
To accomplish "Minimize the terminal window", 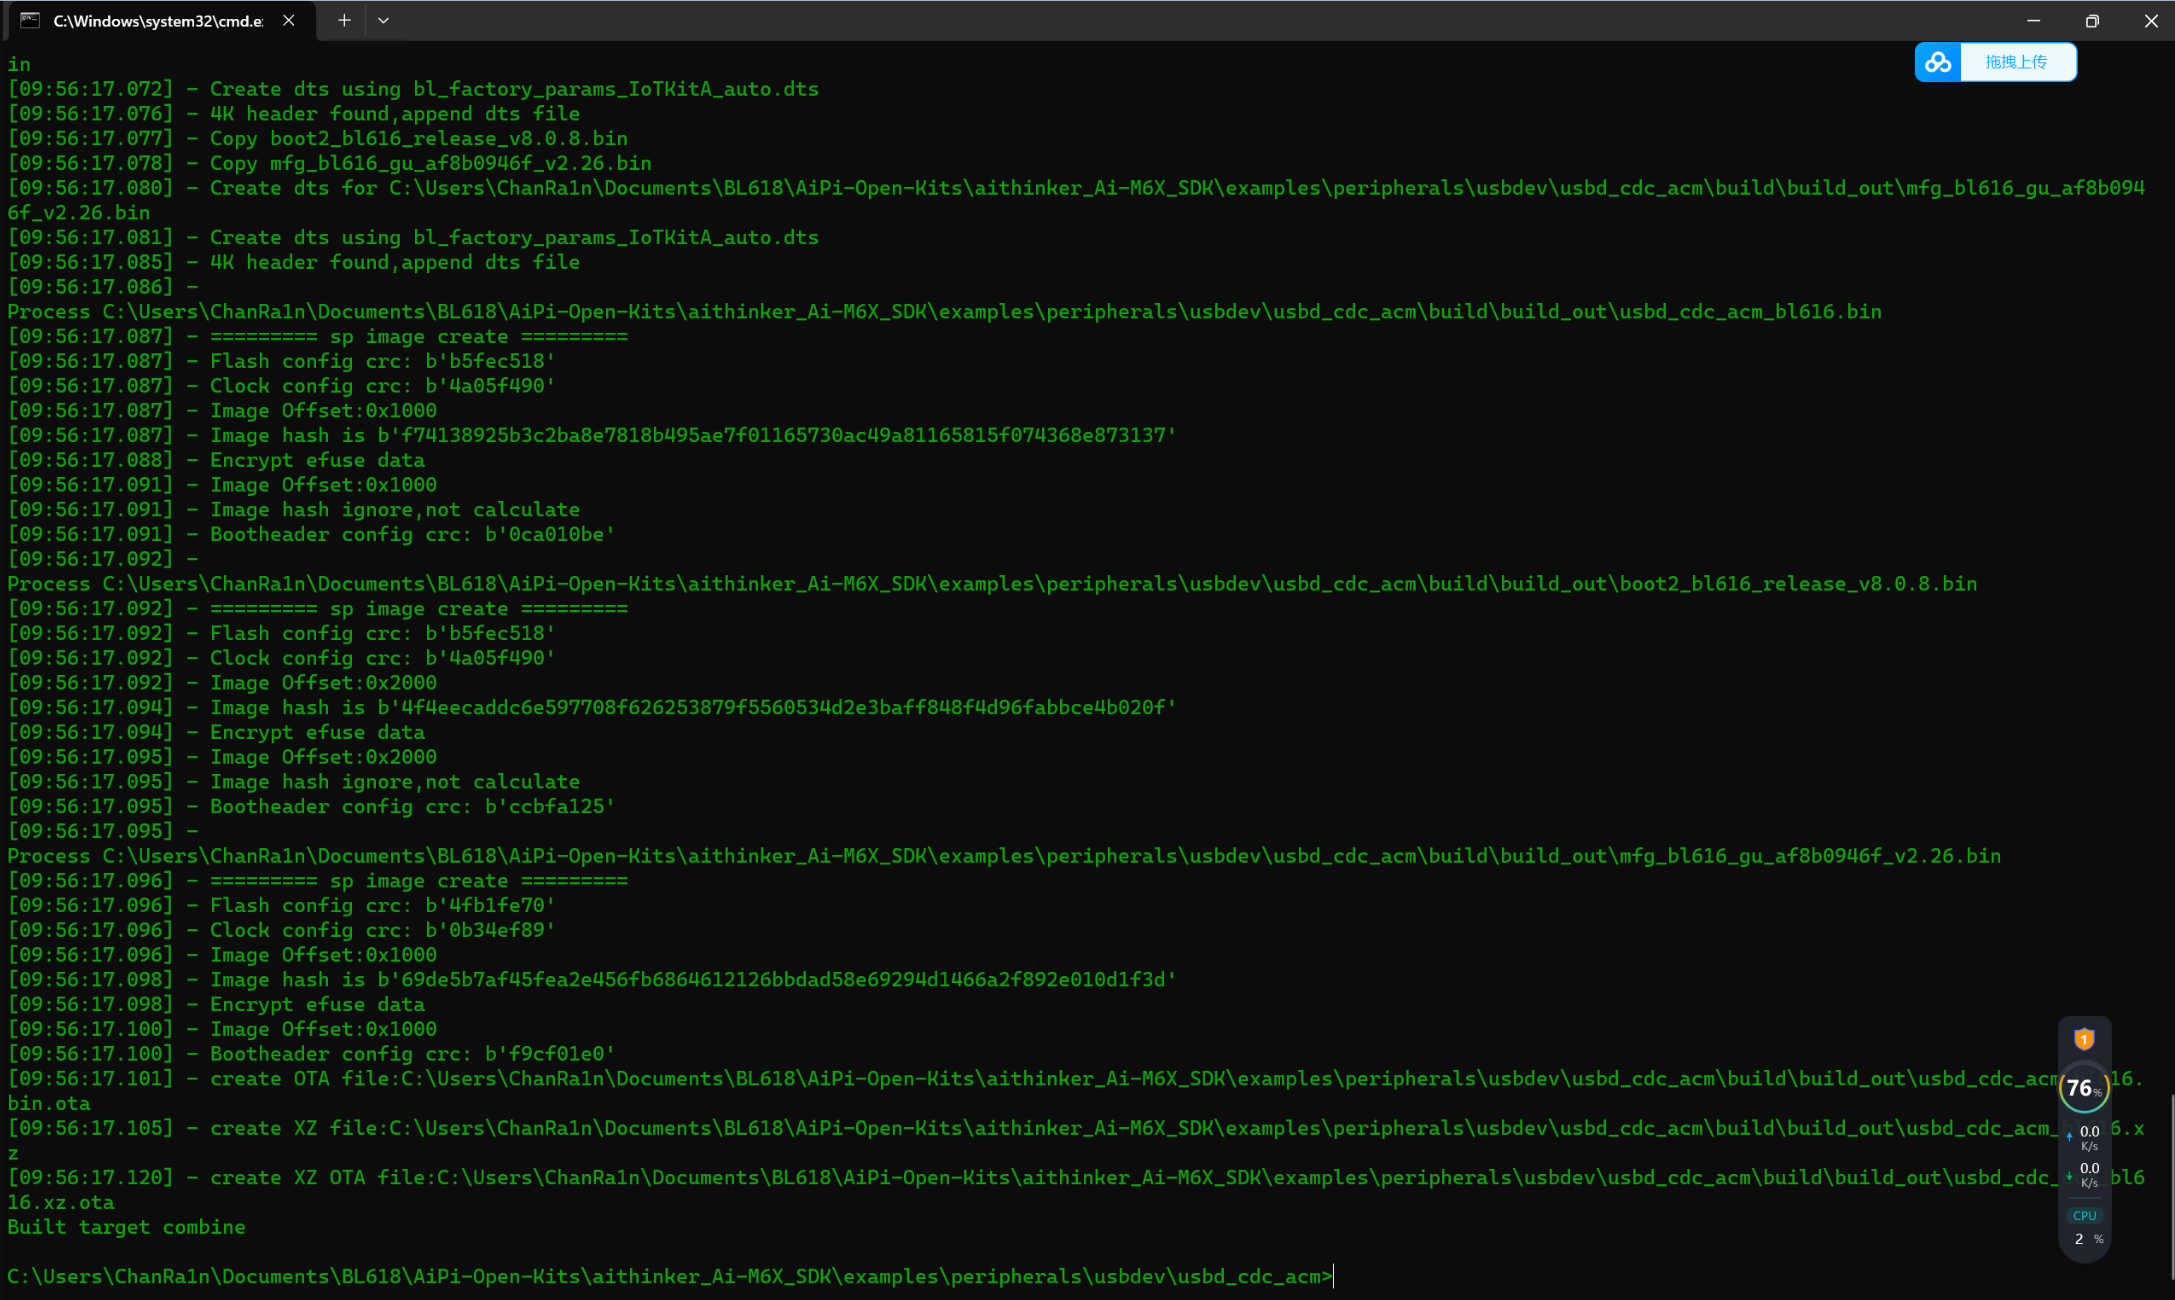I will (2033, 20).
